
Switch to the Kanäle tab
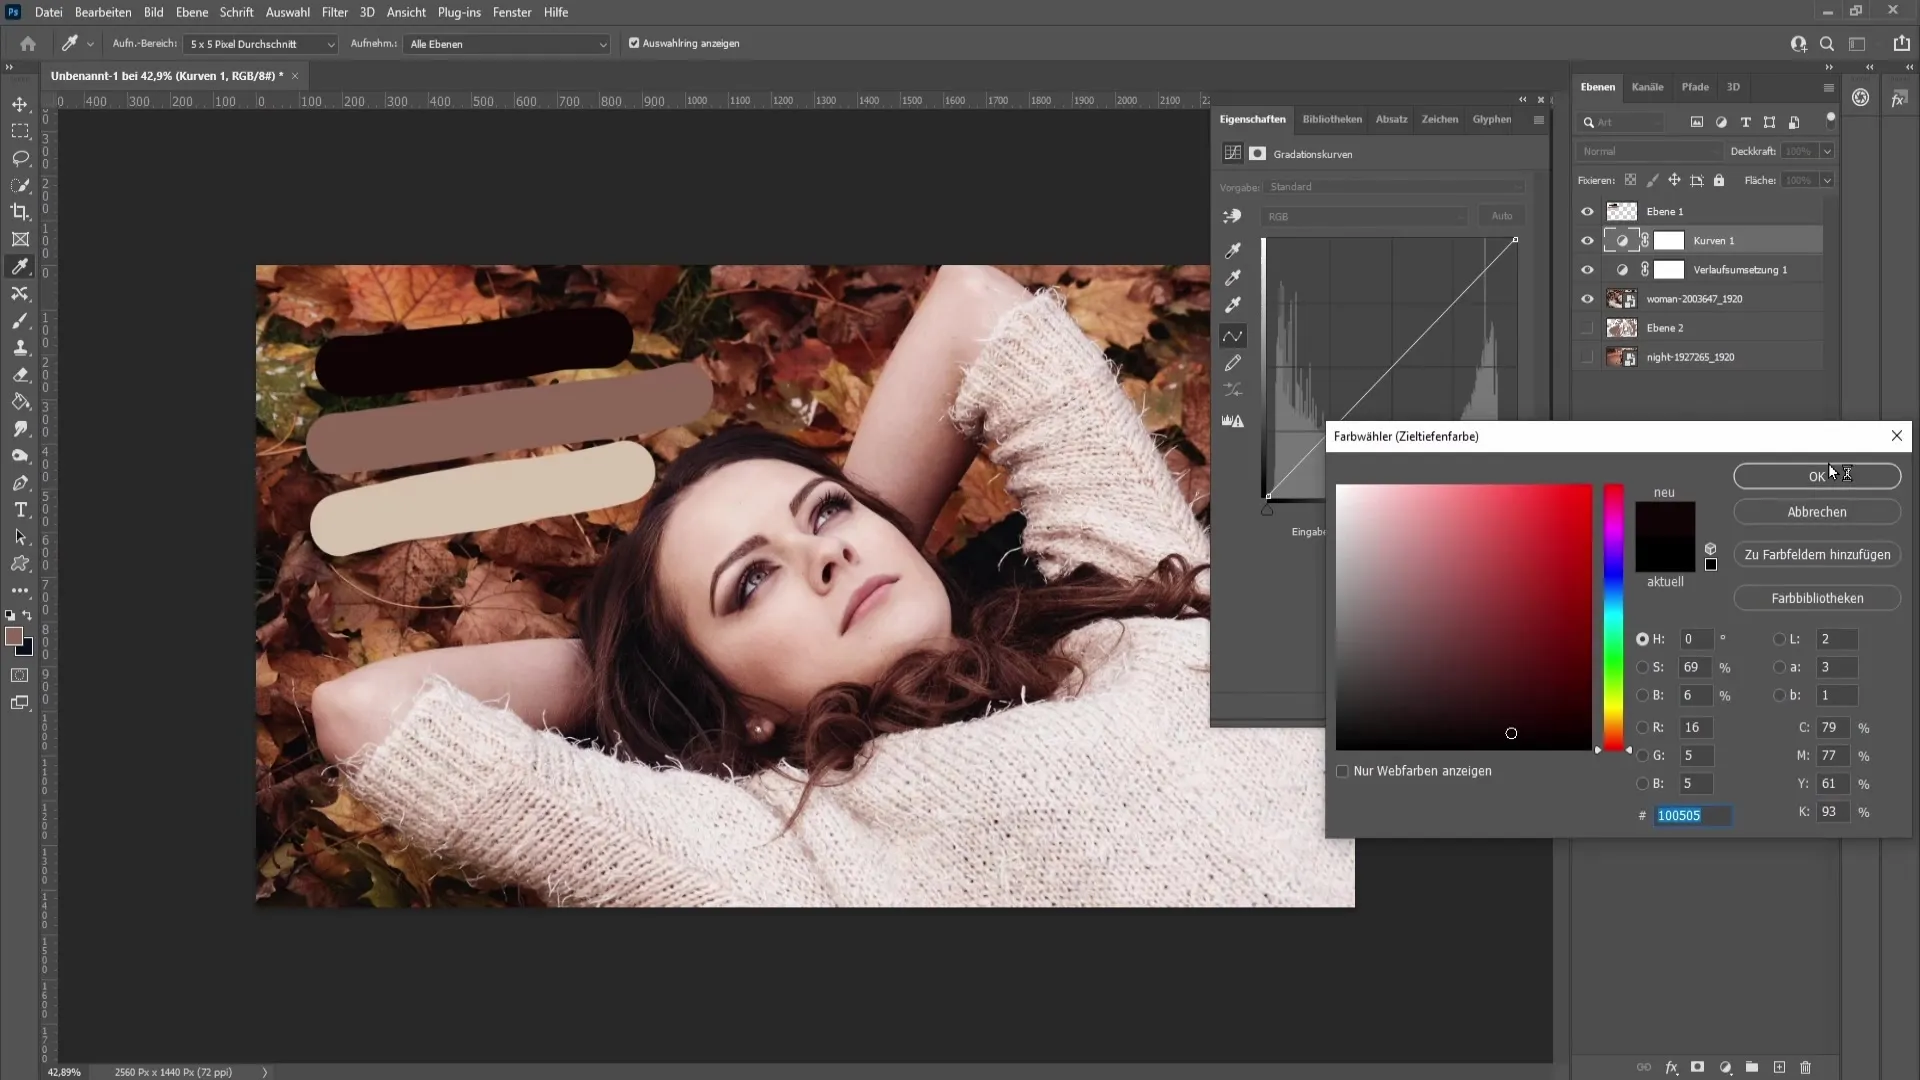(x=1647, y=87)
